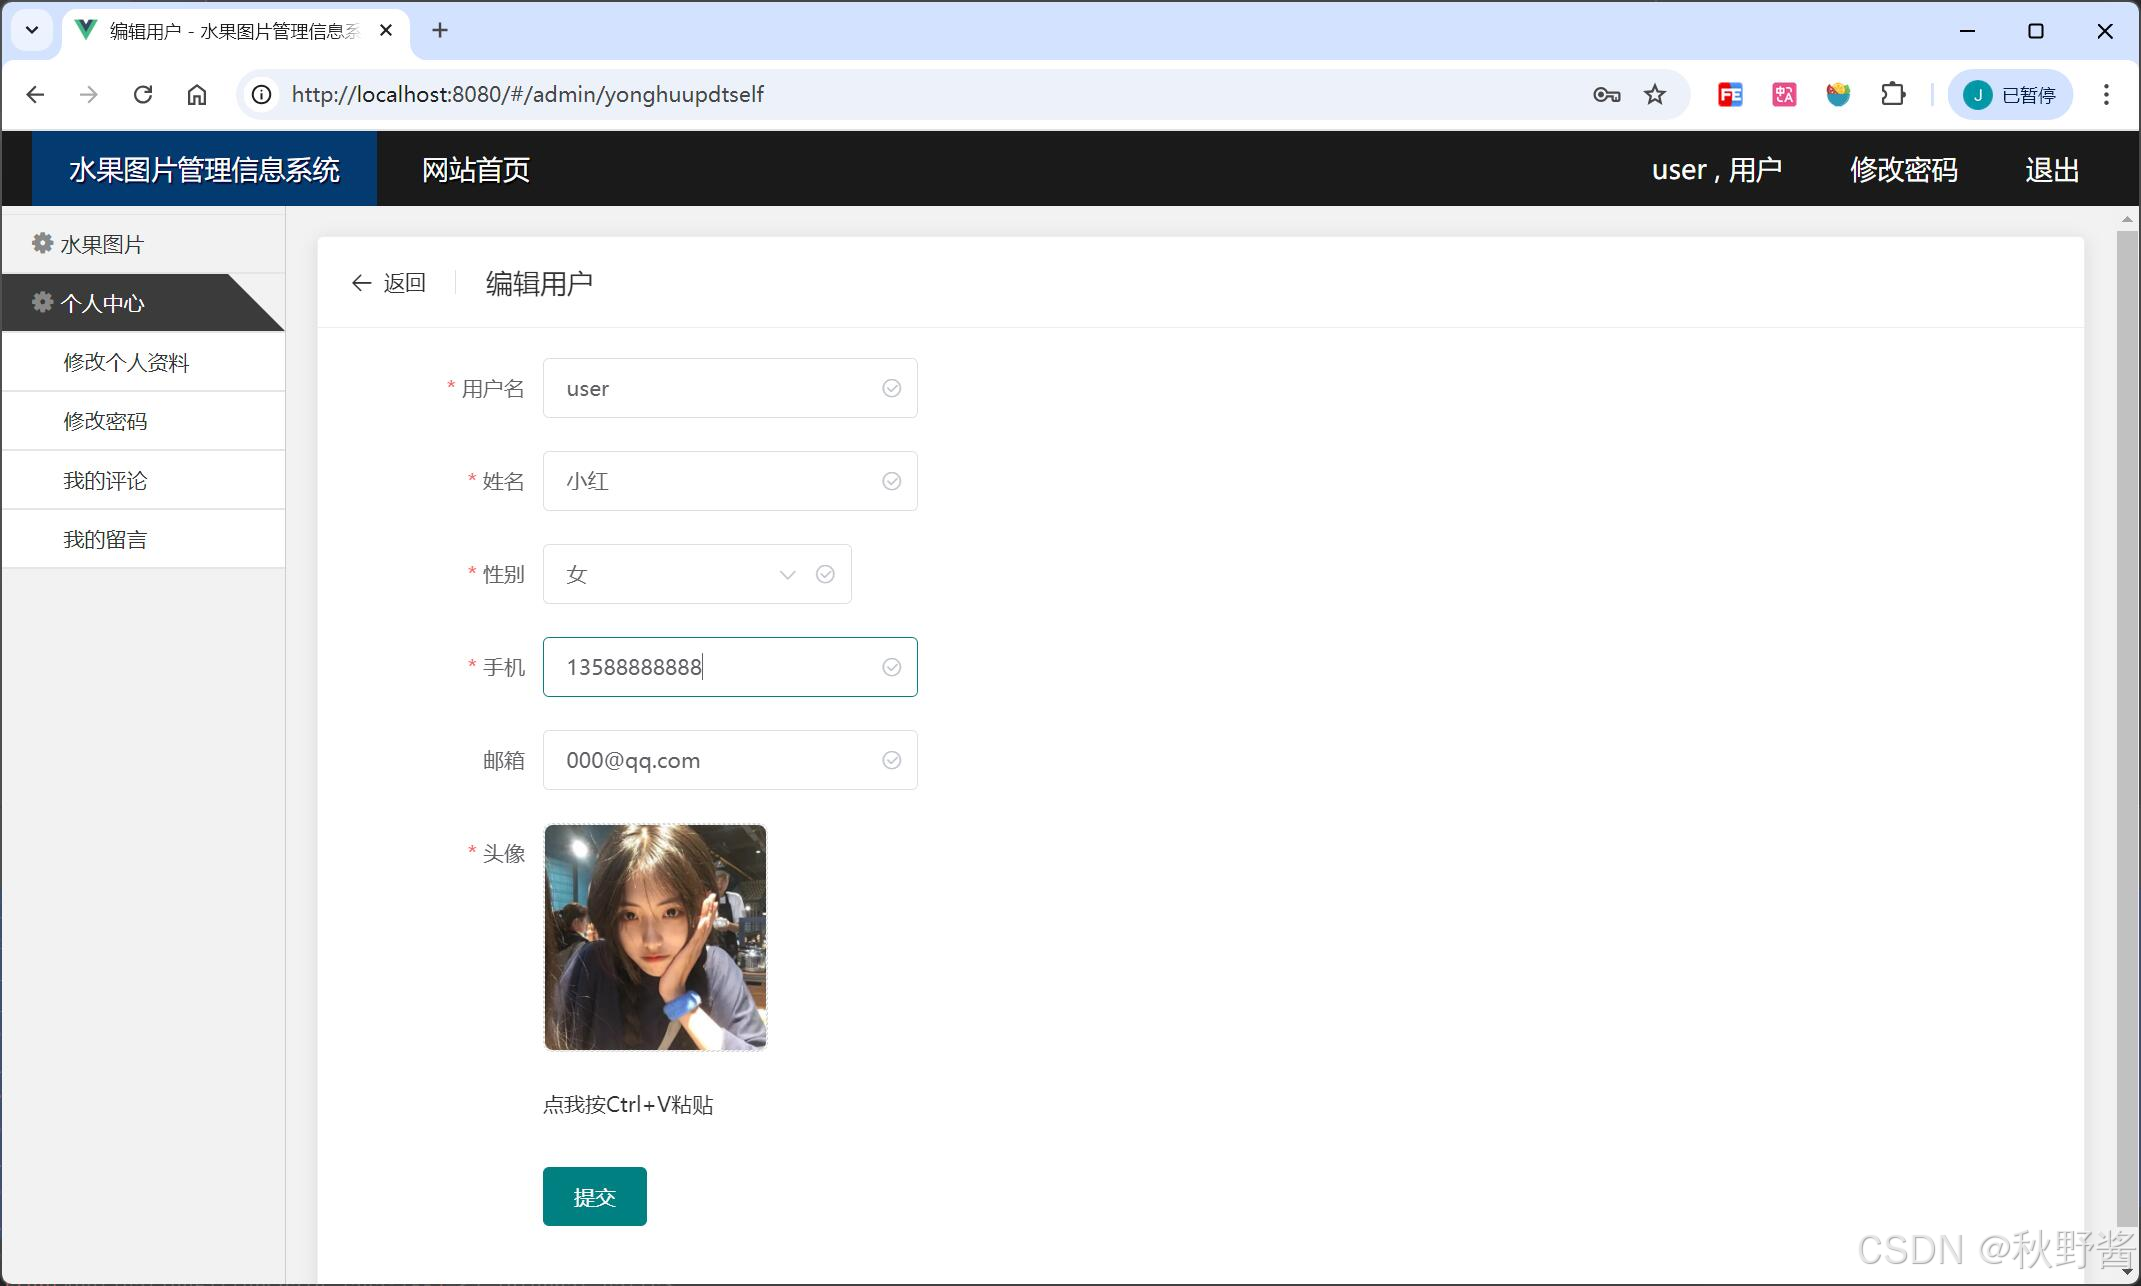Click 网站首页 in the top navigation
Screen dimensions: 2141x1286
[476, 170]
